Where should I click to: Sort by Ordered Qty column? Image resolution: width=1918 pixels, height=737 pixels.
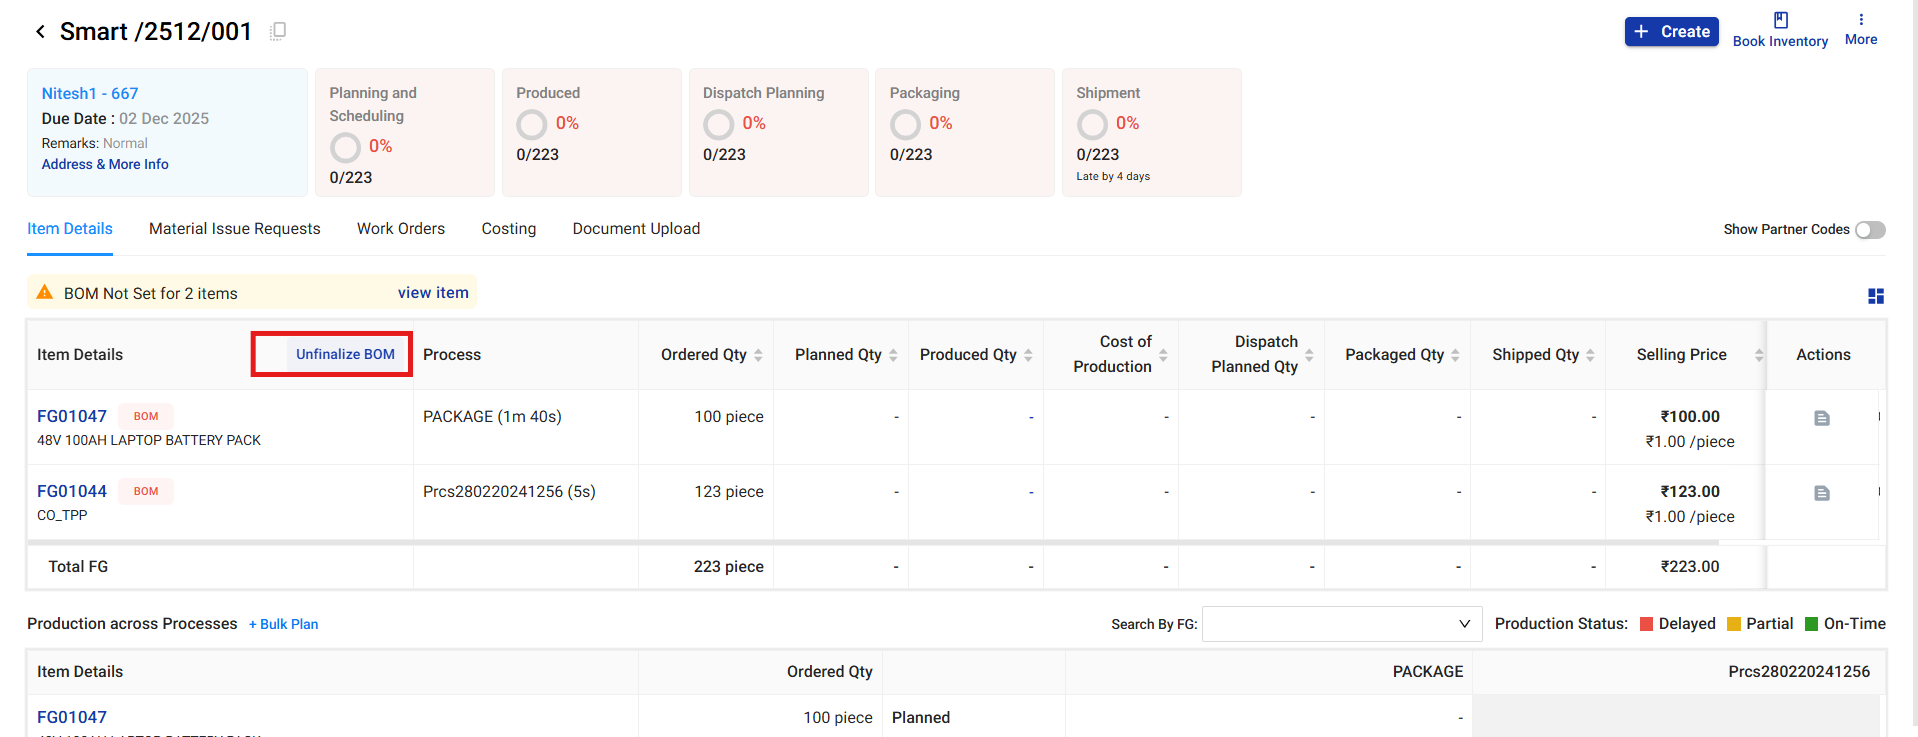(758, 355)
